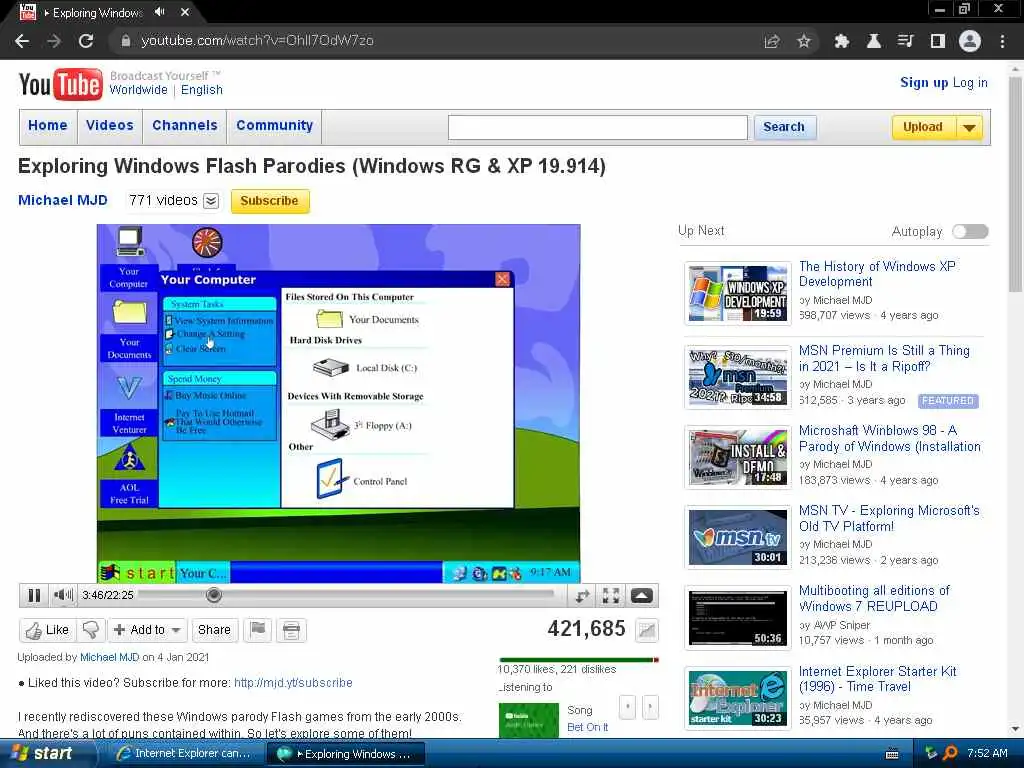
Task: Go back with browser back arrow
Action: point(22,41)
